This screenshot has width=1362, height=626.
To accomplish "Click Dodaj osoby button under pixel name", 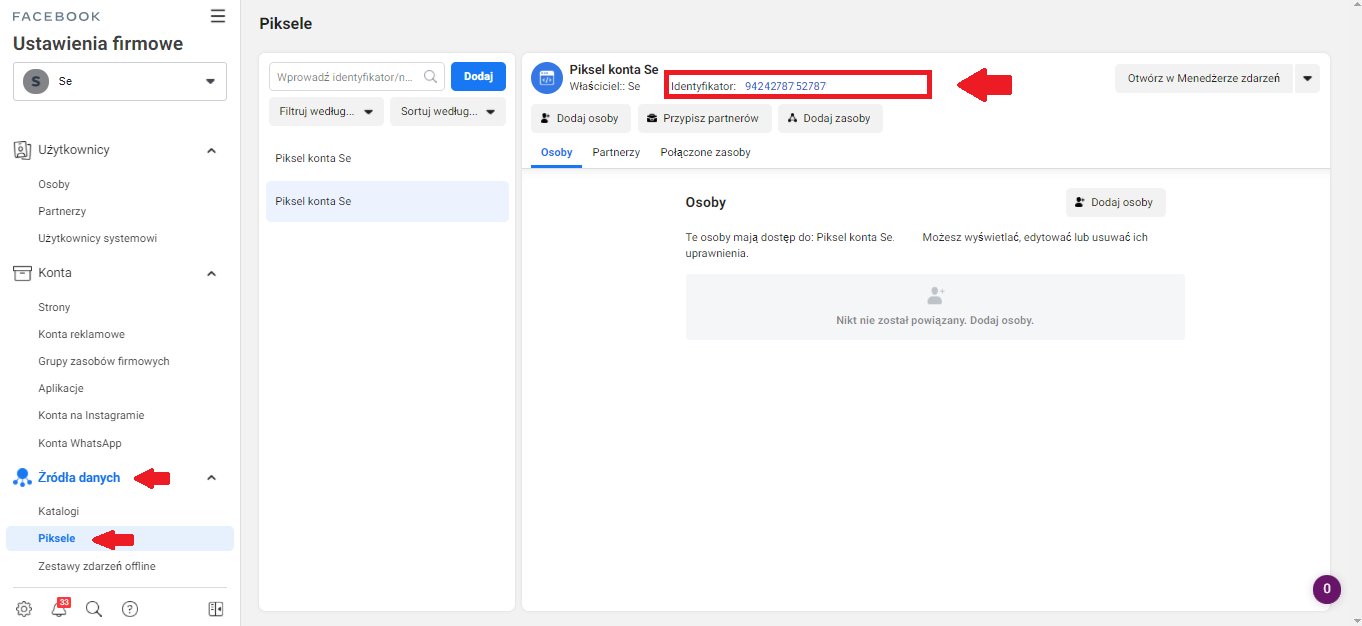I will click(x=581, y=118).
